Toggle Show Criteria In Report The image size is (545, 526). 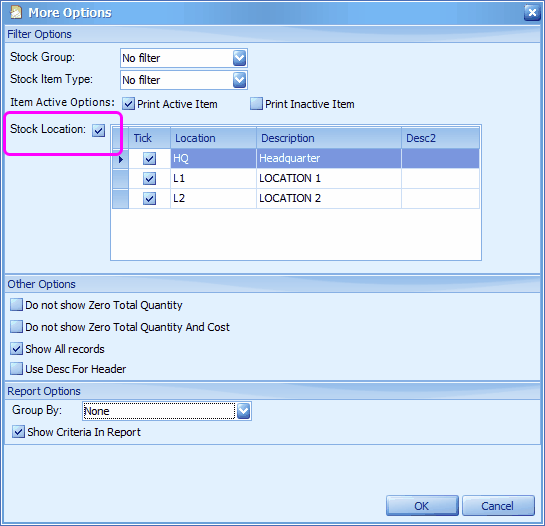(18, 432)
